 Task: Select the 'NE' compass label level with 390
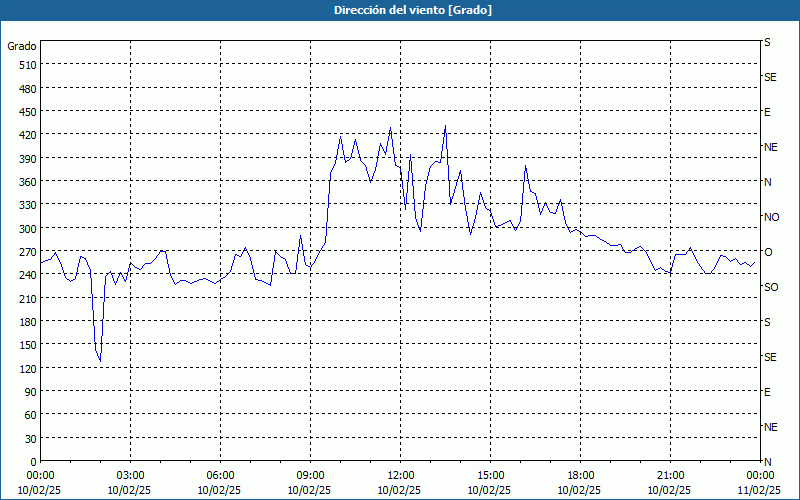[x=771, y=147]
